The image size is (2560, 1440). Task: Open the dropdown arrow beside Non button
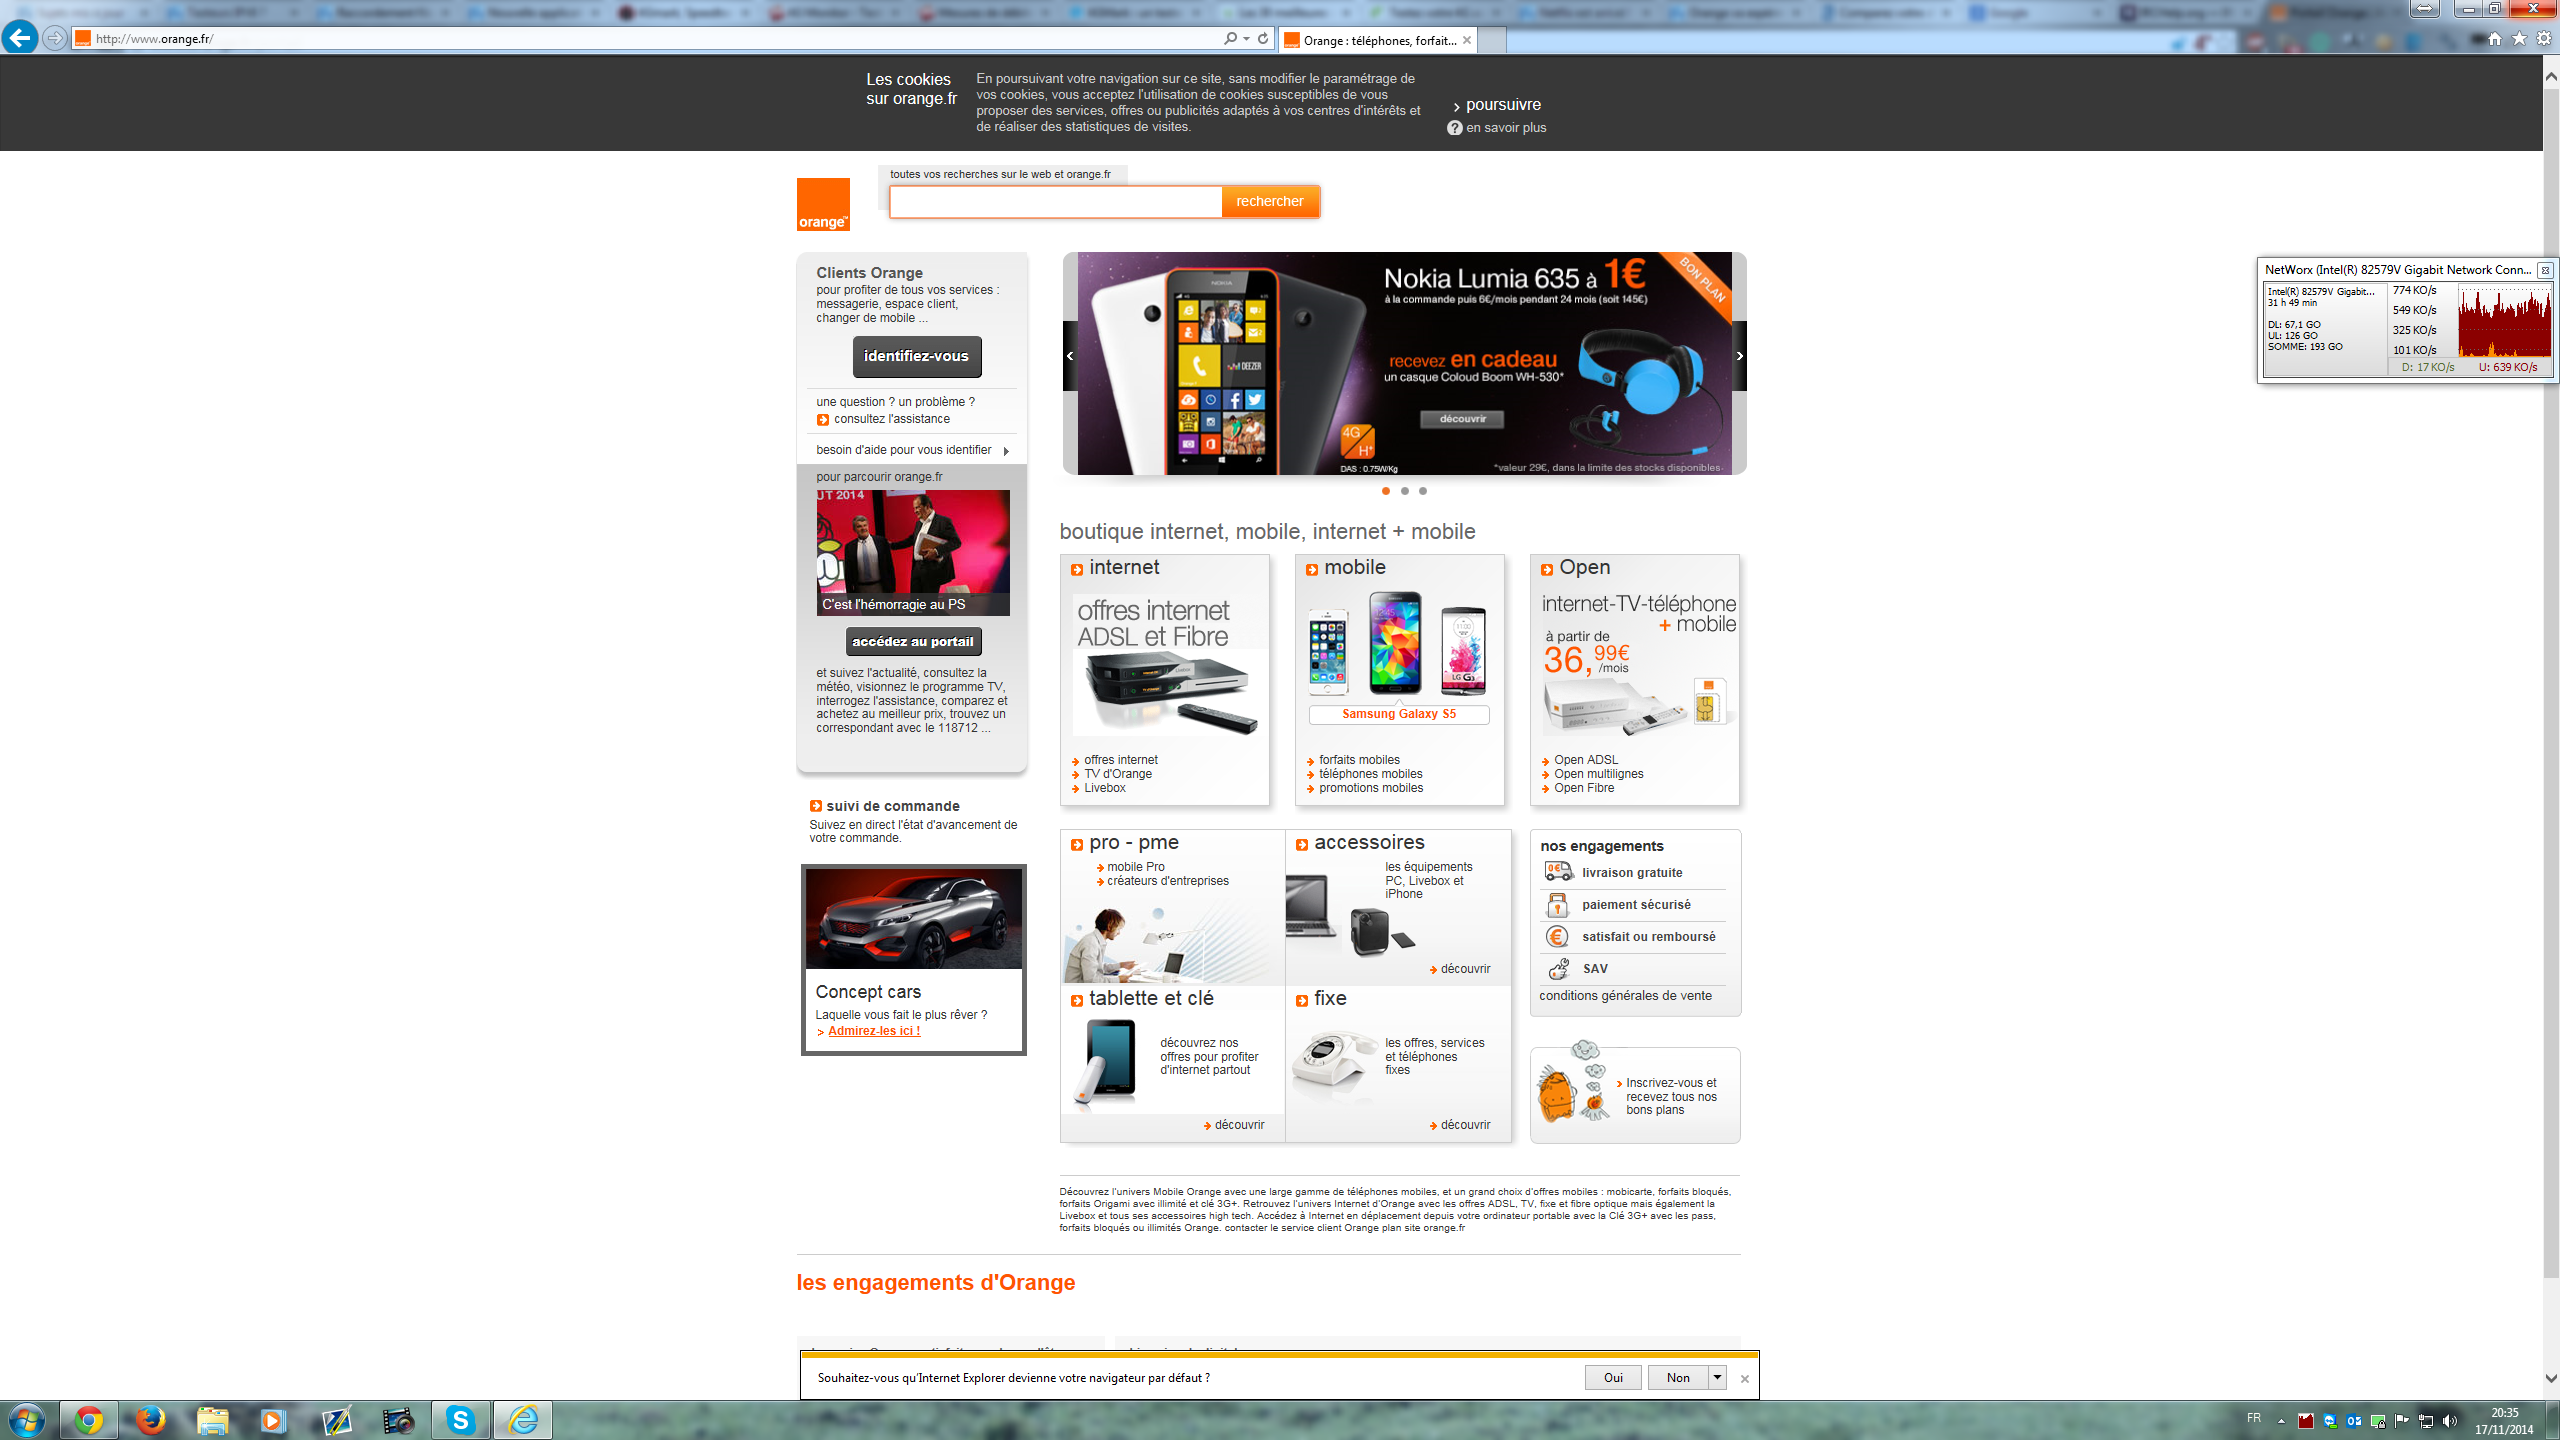point(1717,1377)
